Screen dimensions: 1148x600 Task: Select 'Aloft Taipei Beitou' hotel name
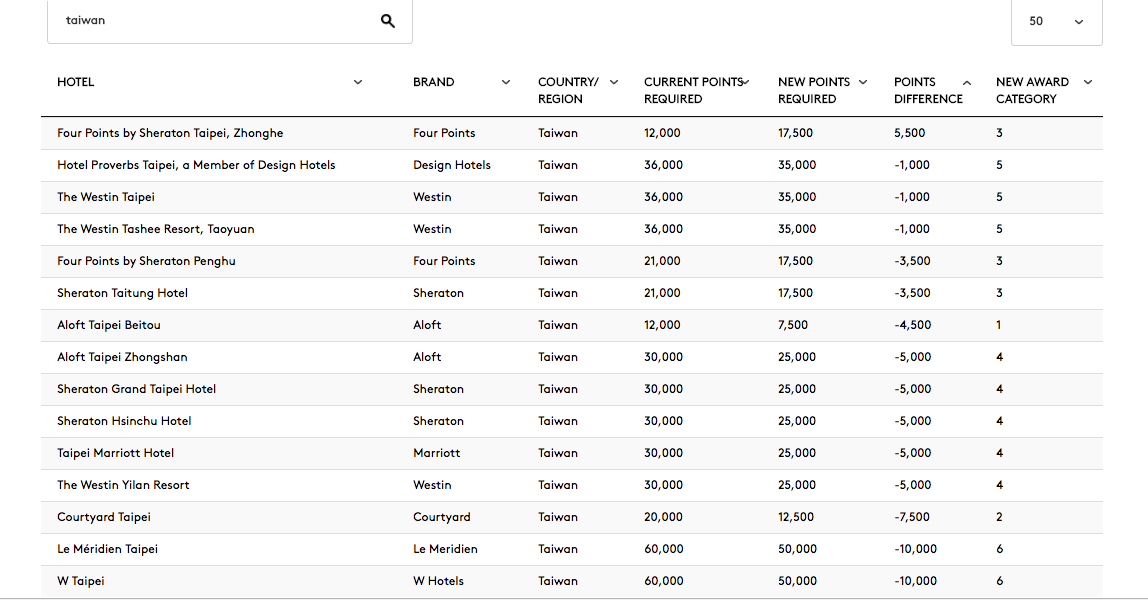[x=109, y=325]
